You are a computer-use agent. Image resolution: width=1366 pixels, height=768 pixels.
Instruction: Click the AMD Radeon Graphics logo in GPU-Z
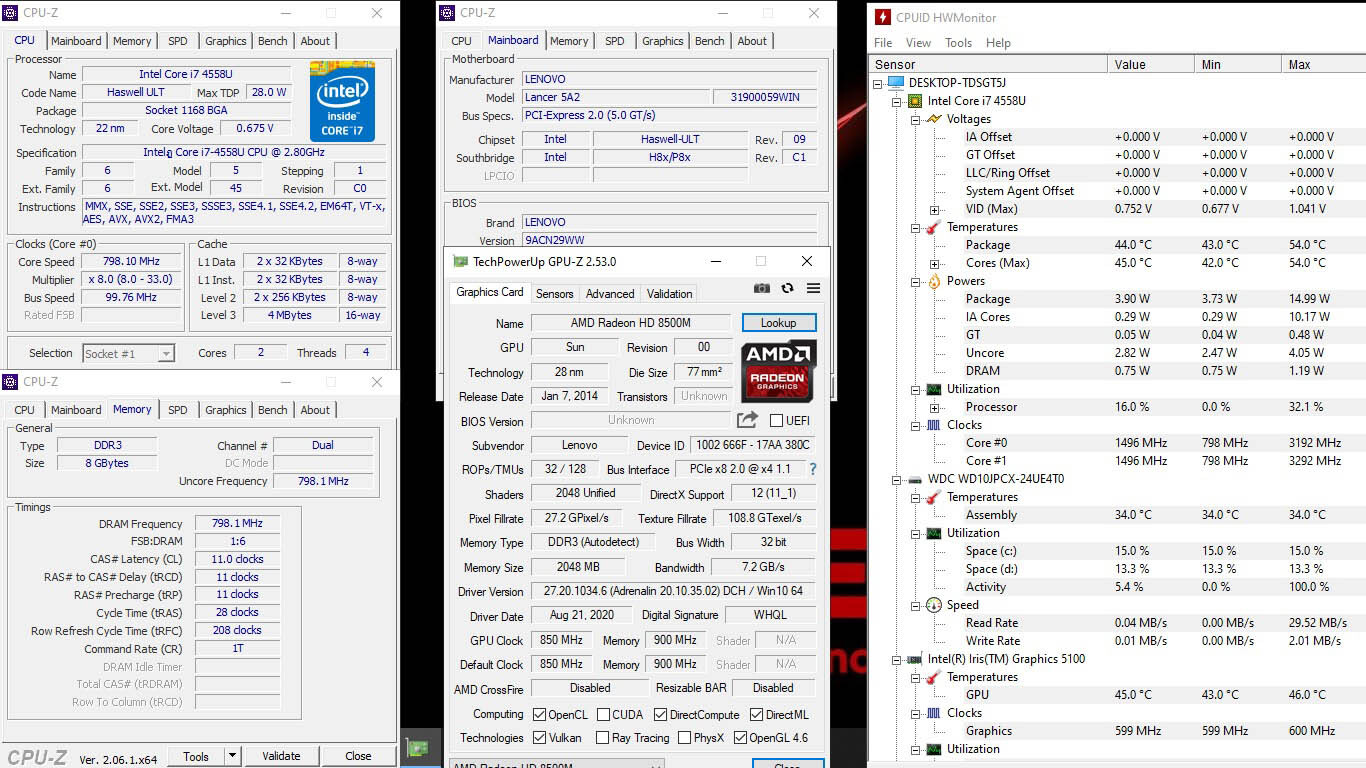tap(779, 370)
